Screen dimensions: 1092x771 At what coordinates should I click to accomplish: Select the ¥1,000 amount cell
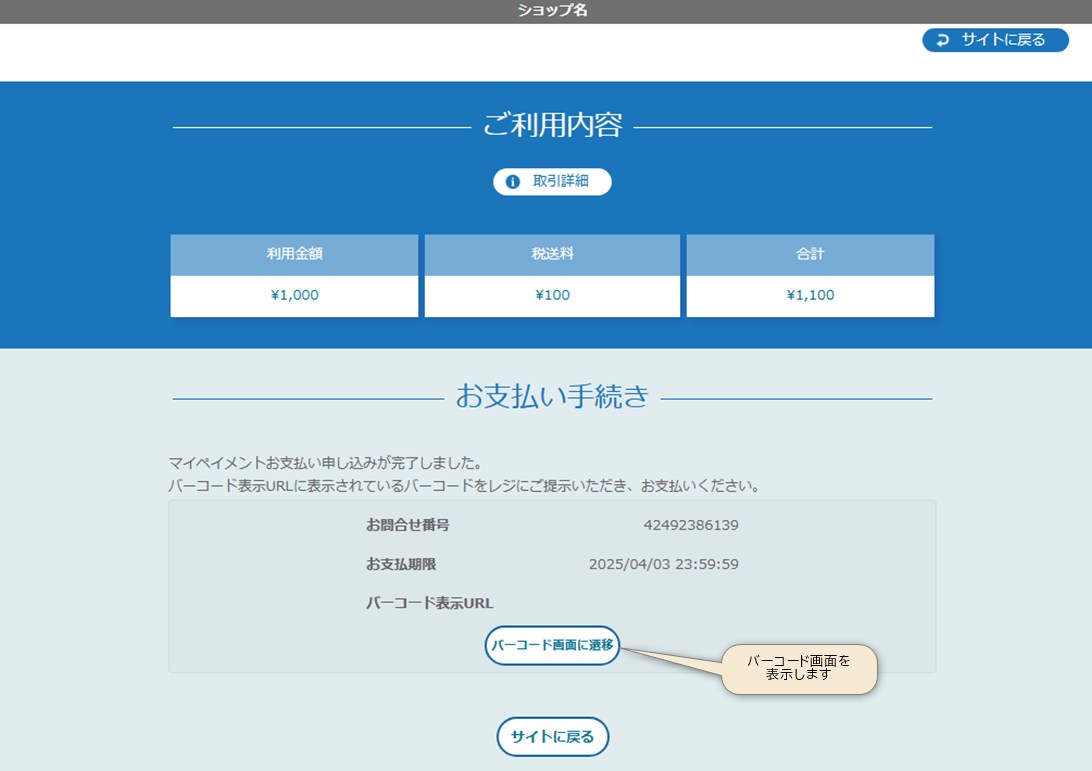click(294, 295)
